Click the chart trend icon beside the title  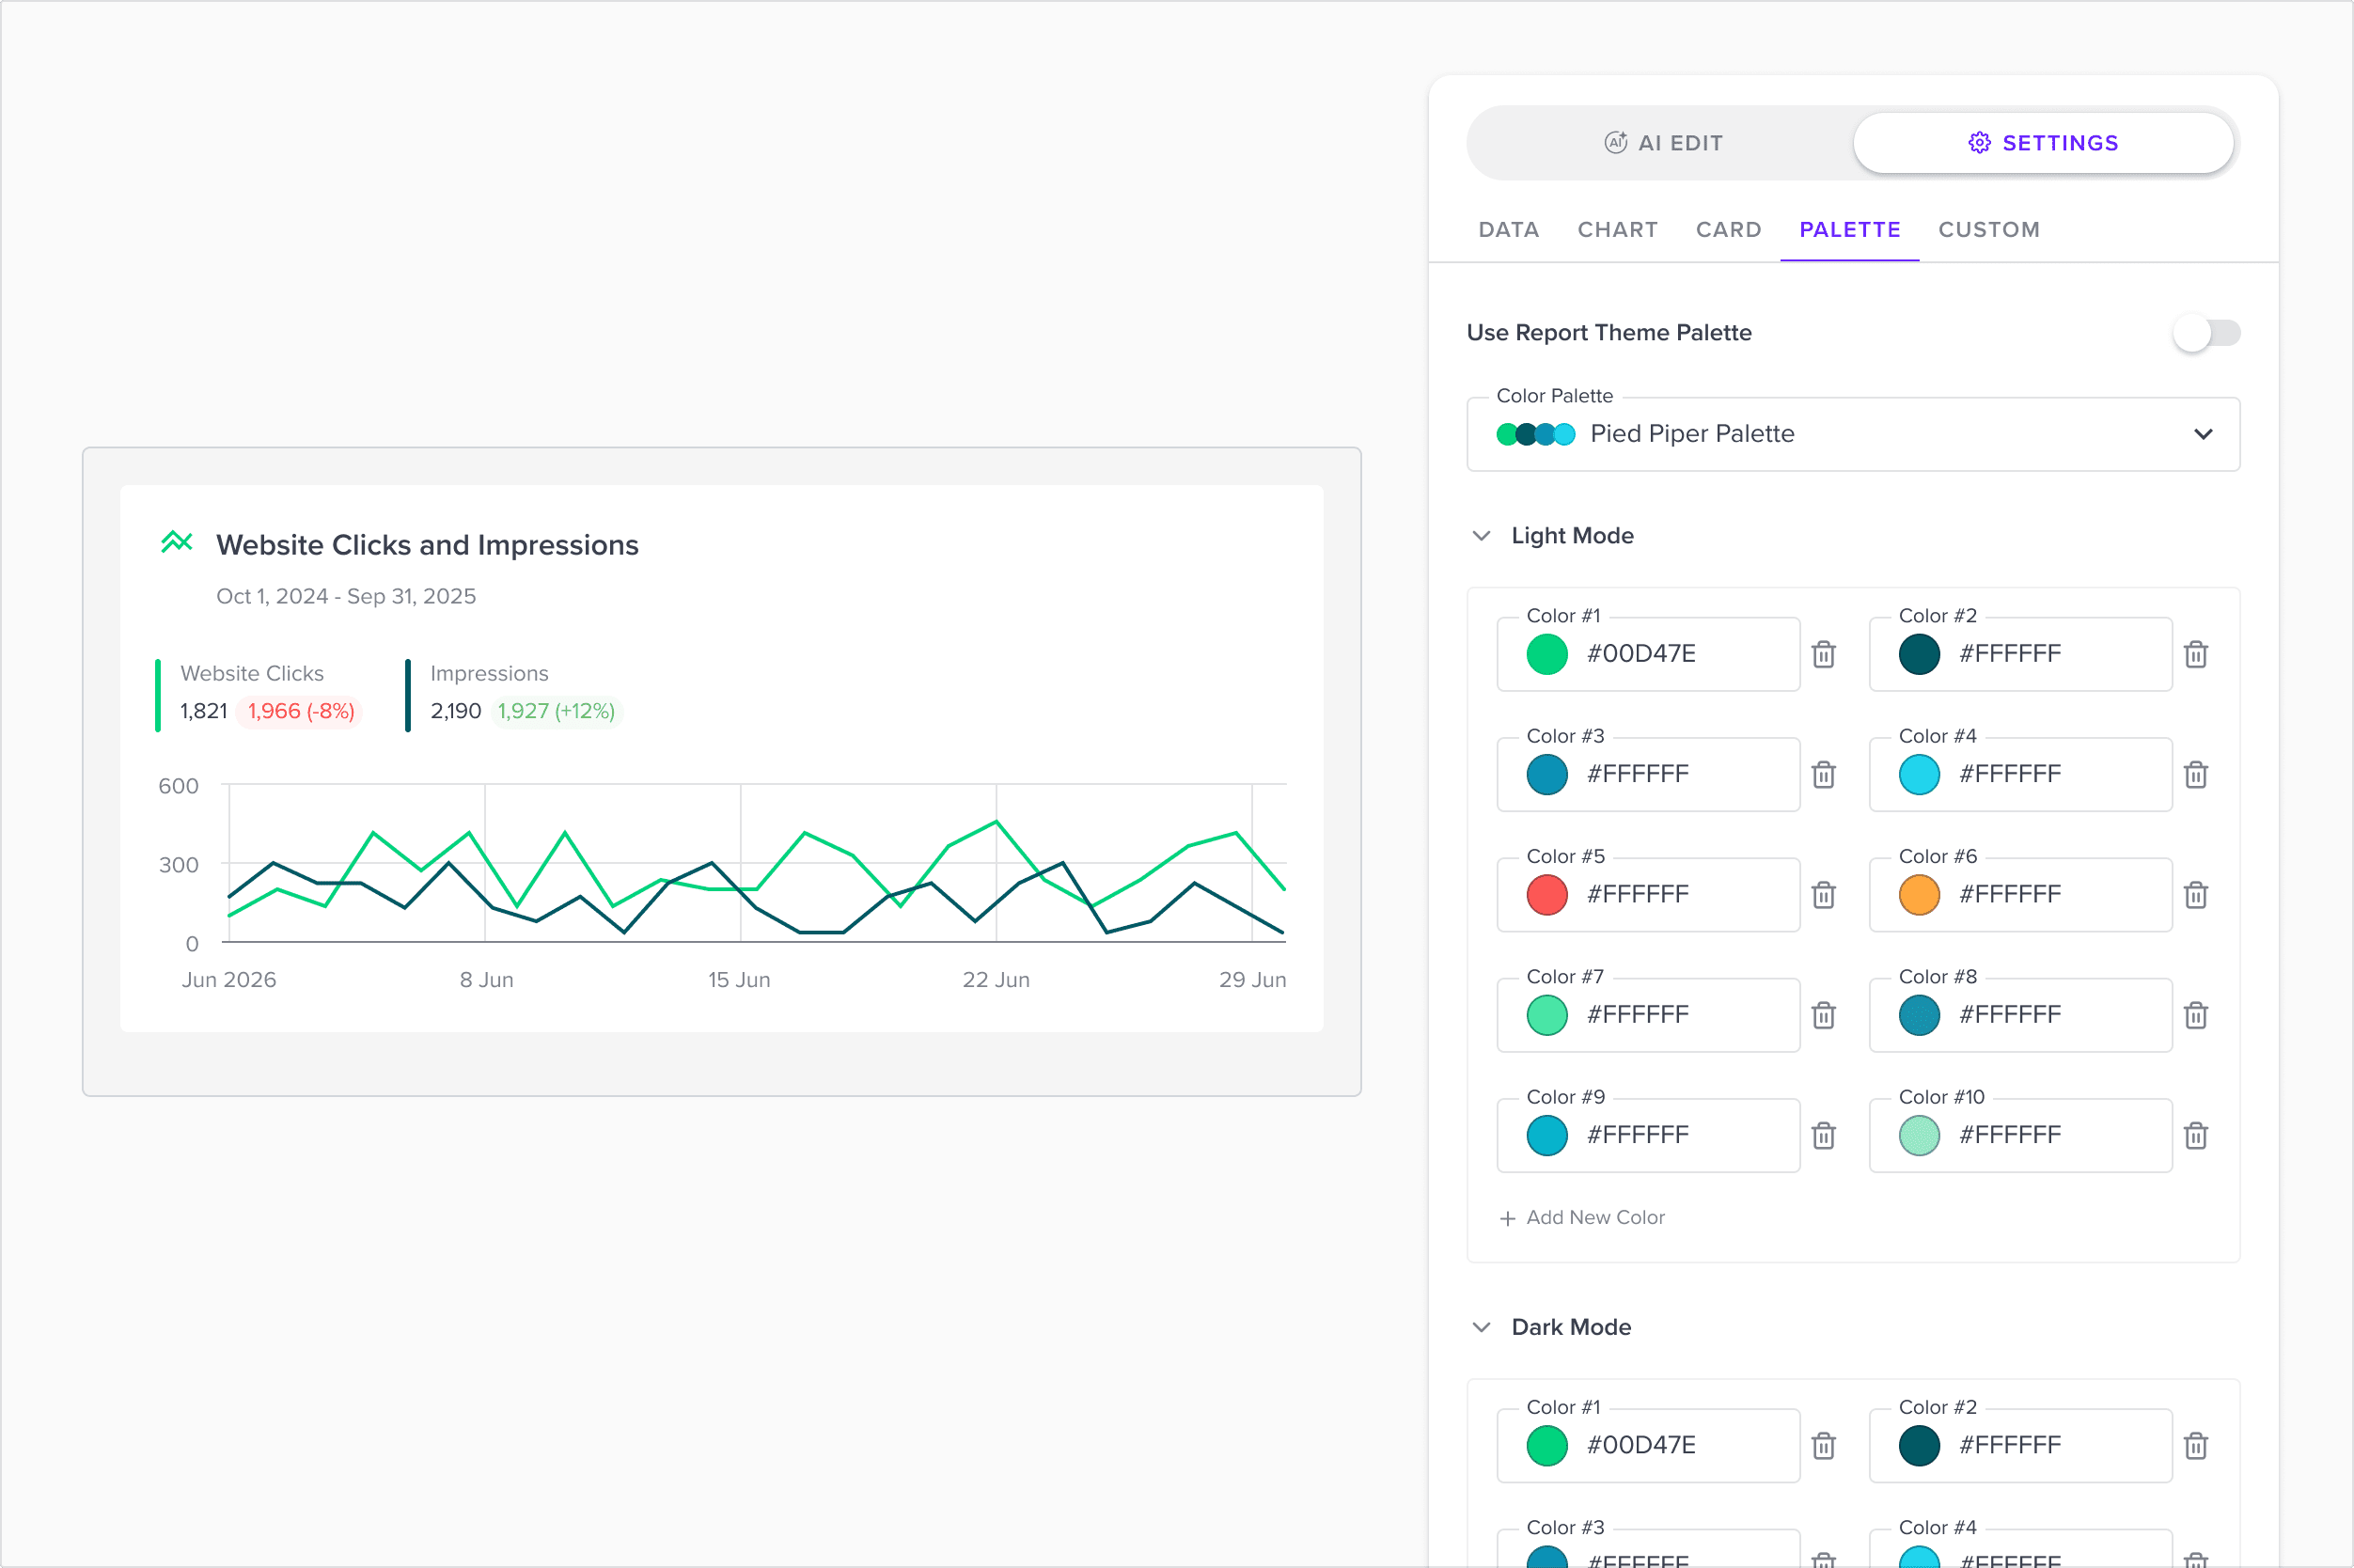click(x=177, y=542)
